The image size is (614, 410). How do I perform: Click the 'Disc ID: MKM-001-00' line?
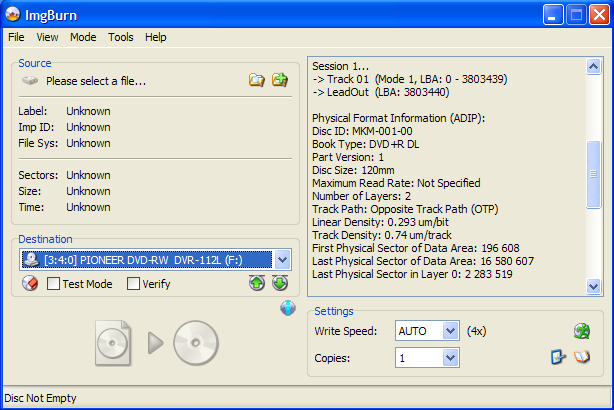pyautogui.click(x=362, y=131)
